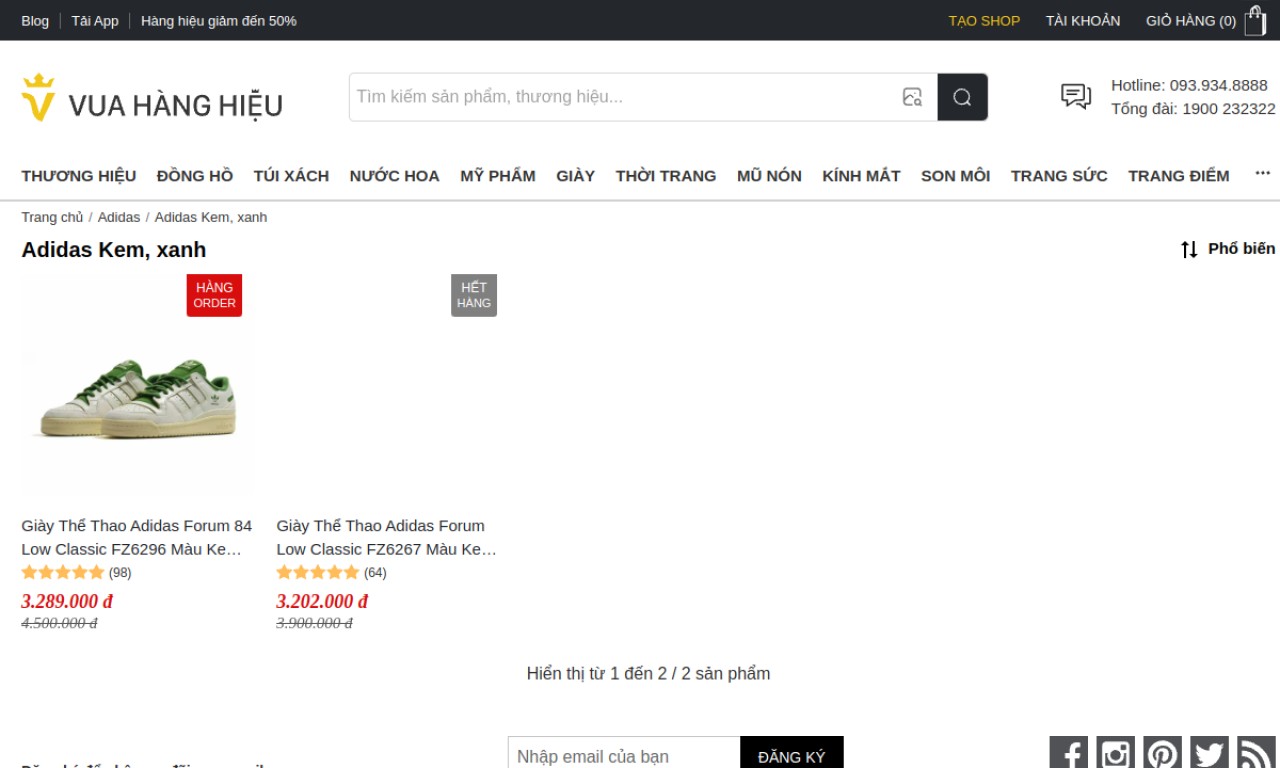Click the TẠO SHOP link

(x=984, y=21)
